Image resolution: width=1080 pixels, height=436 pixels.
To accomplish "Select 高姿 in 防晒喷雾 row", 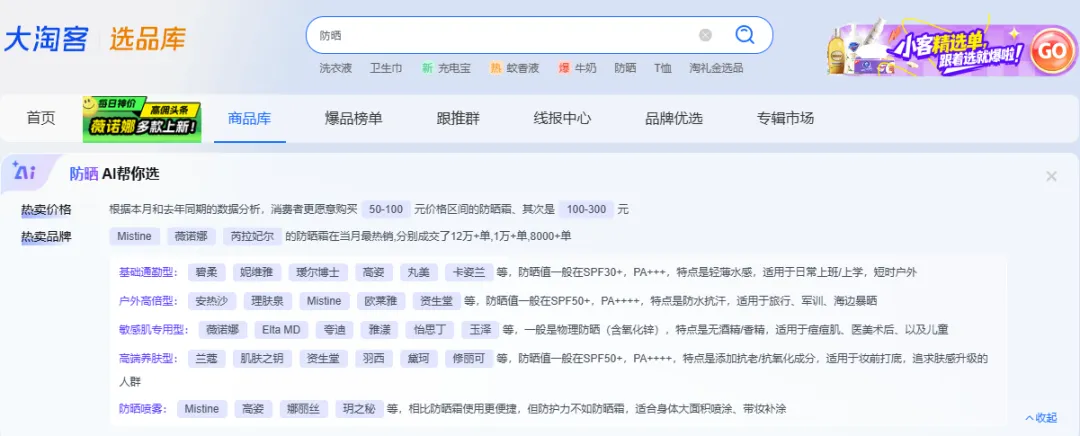I will 253,409.
